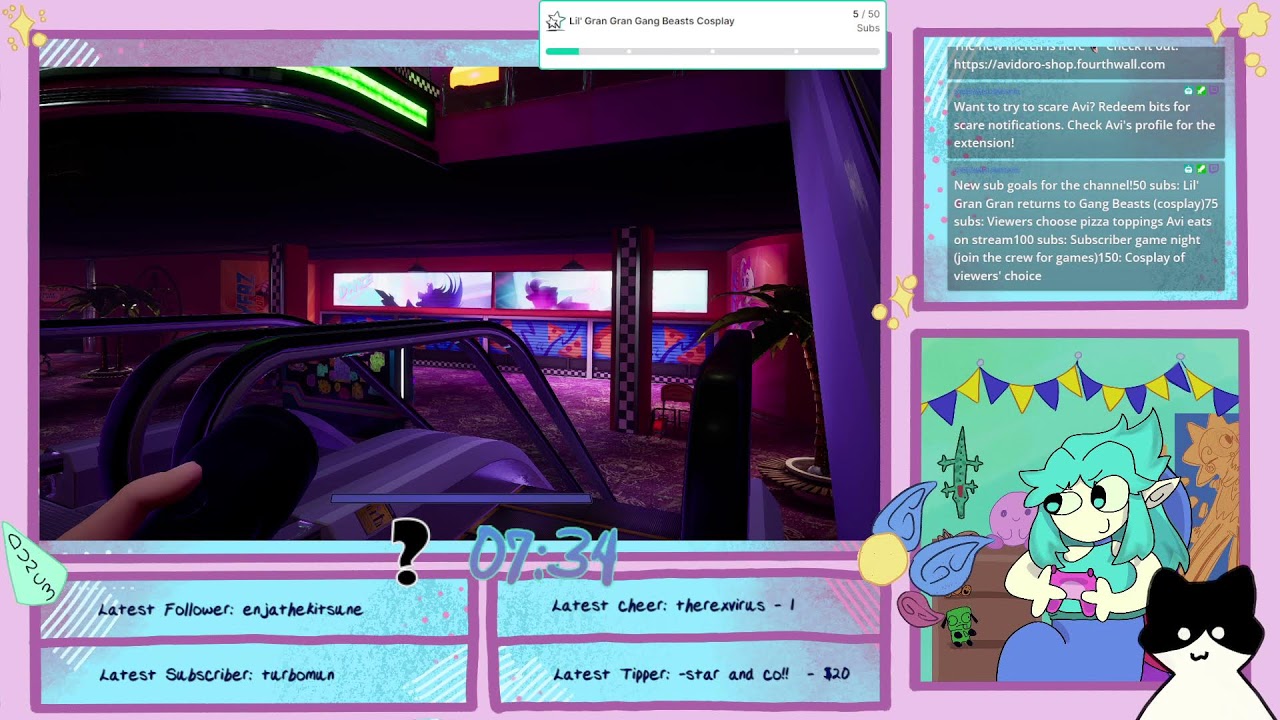The width and height of the screenshot is (1280, 720).
Task: Click "Latest Subscriber: turbomun" label
Action: point(217,675)
